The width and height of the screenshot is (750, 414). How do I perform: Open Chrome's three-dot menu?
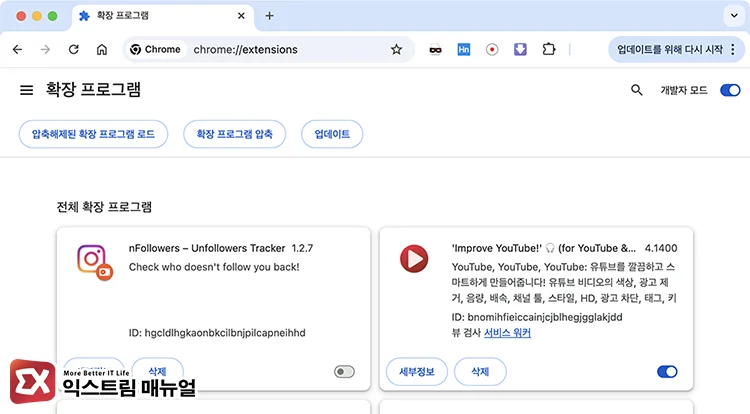(733, 49)
